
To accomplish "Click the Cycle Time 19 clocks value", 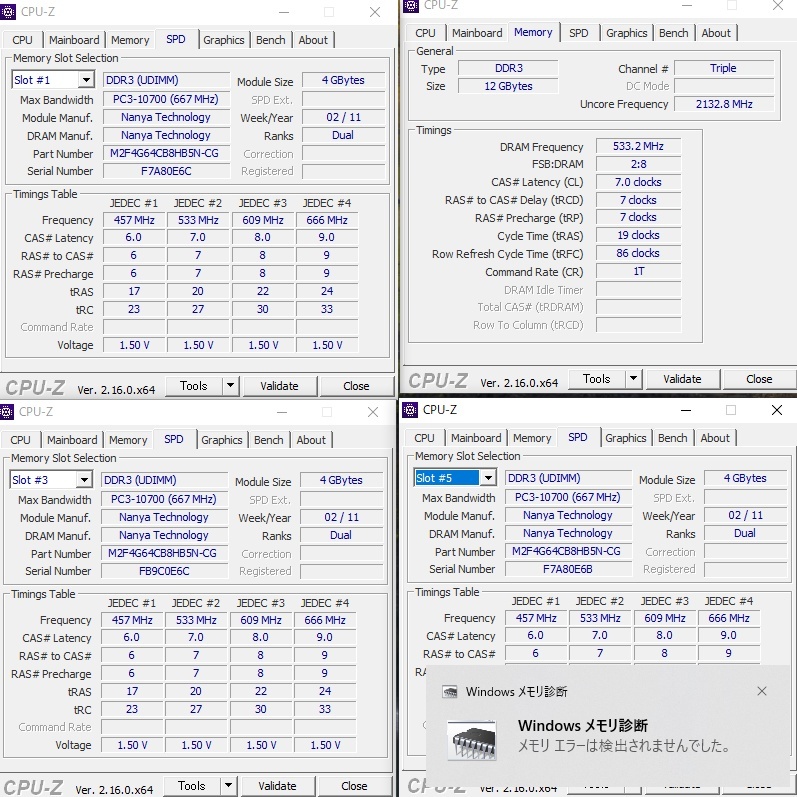I will pos(638,235).
